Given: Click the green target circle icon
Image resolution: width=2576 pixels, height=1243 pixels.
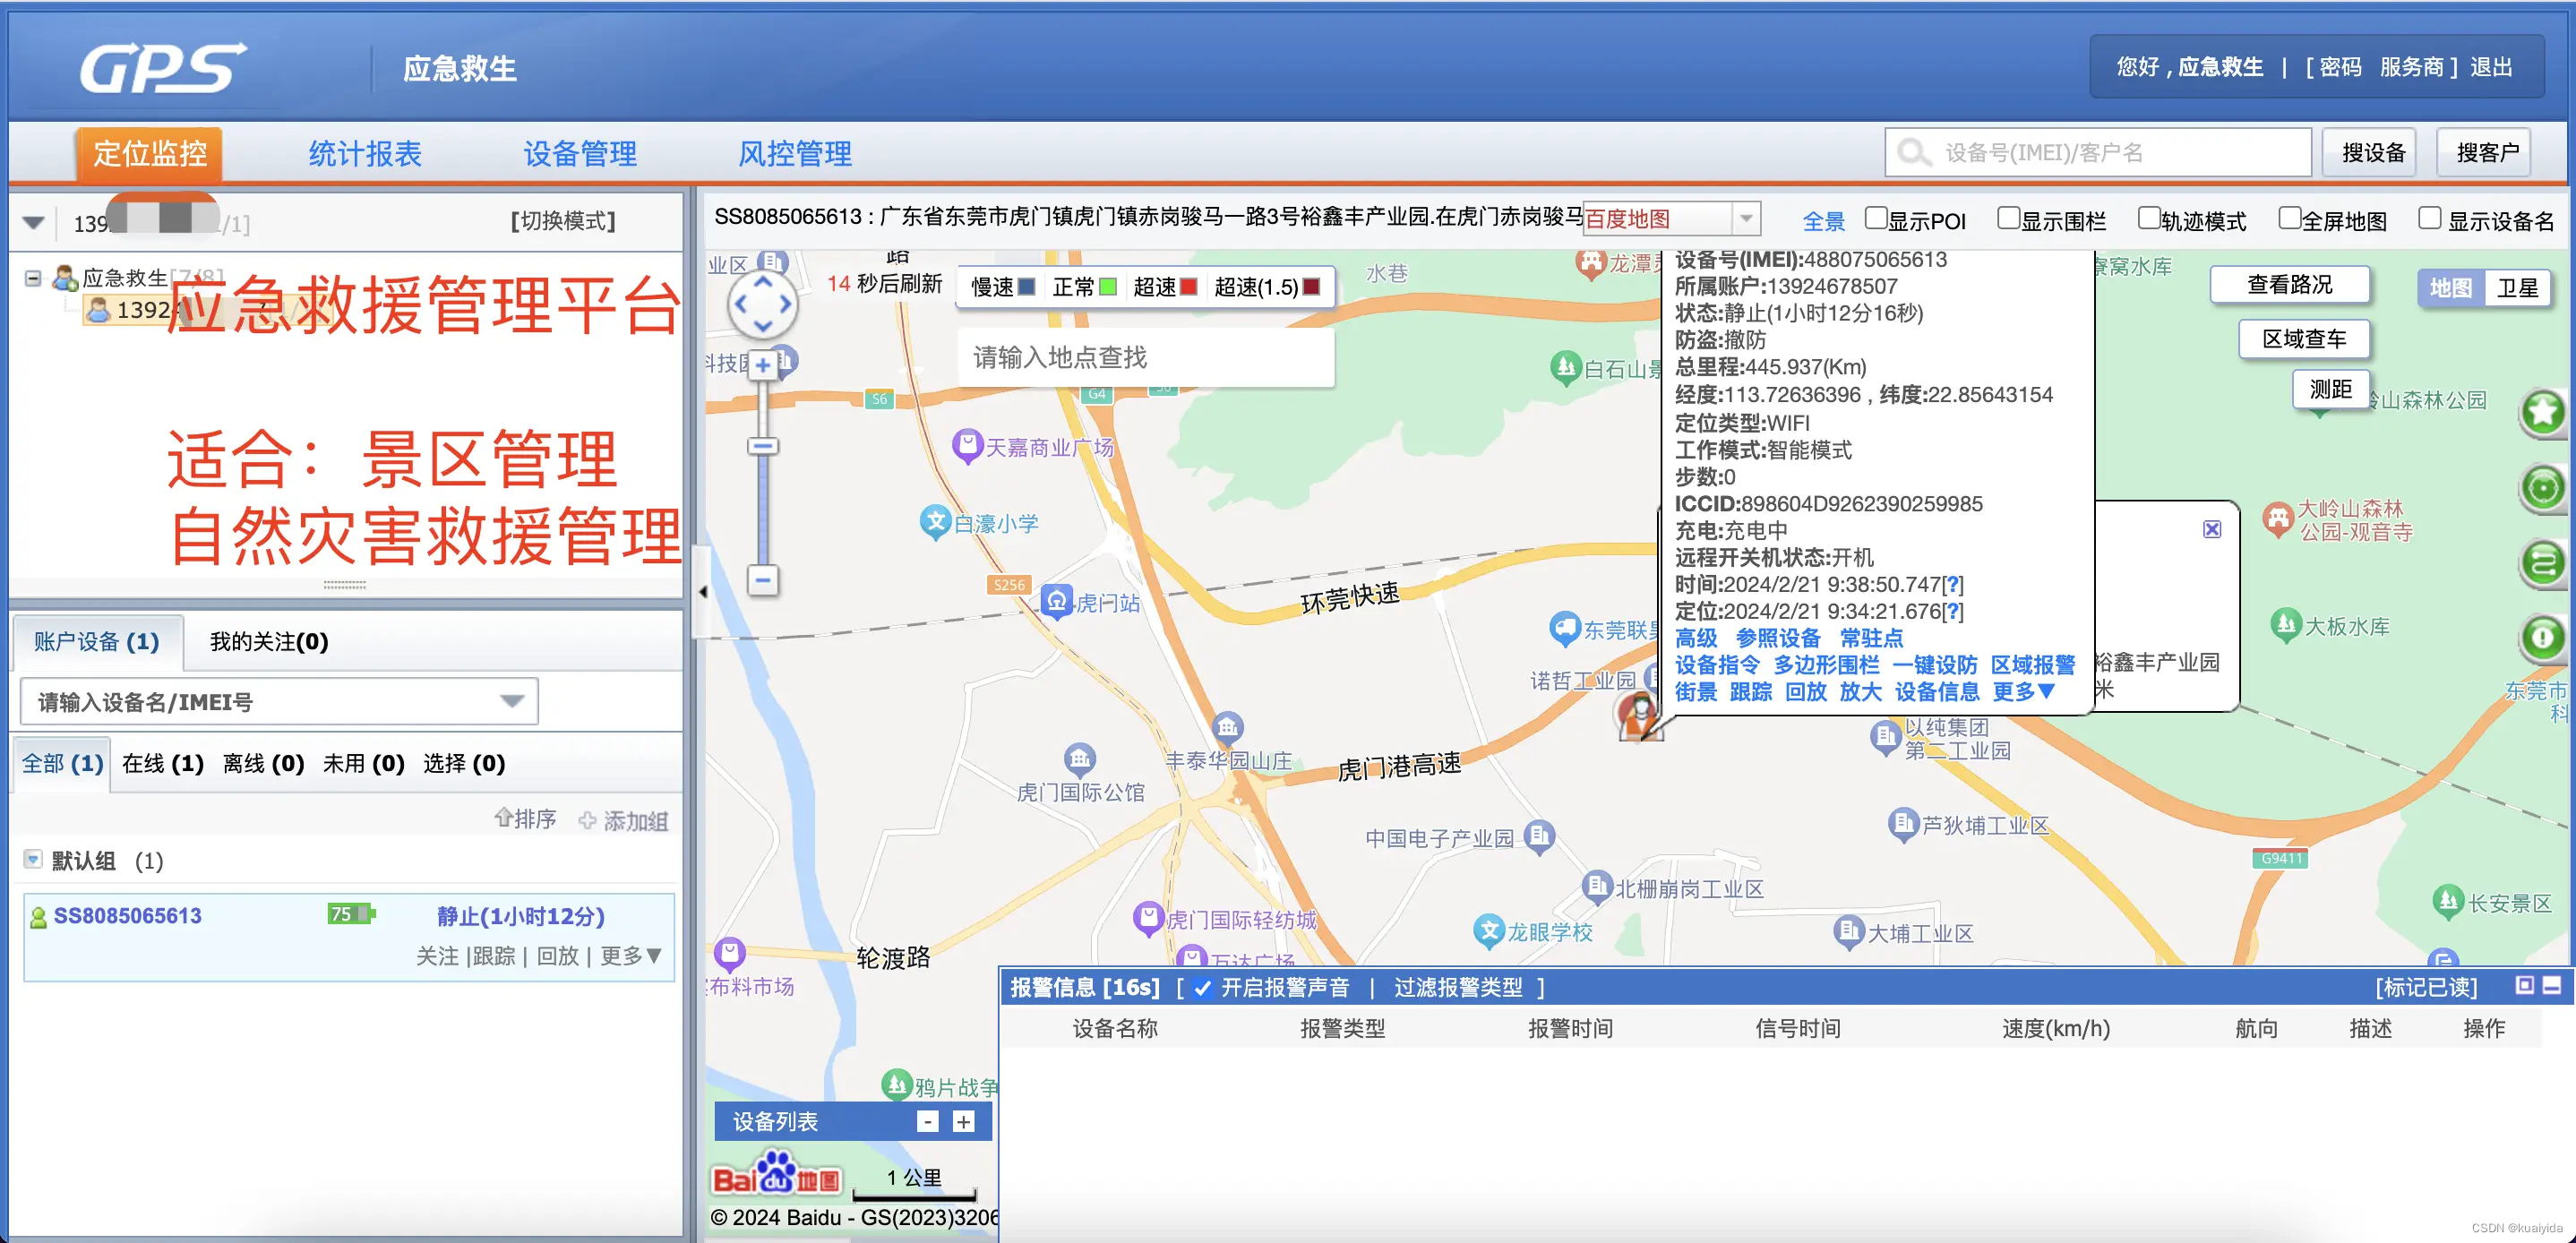Looking at the screenshot, I should tap(2543, 488).
